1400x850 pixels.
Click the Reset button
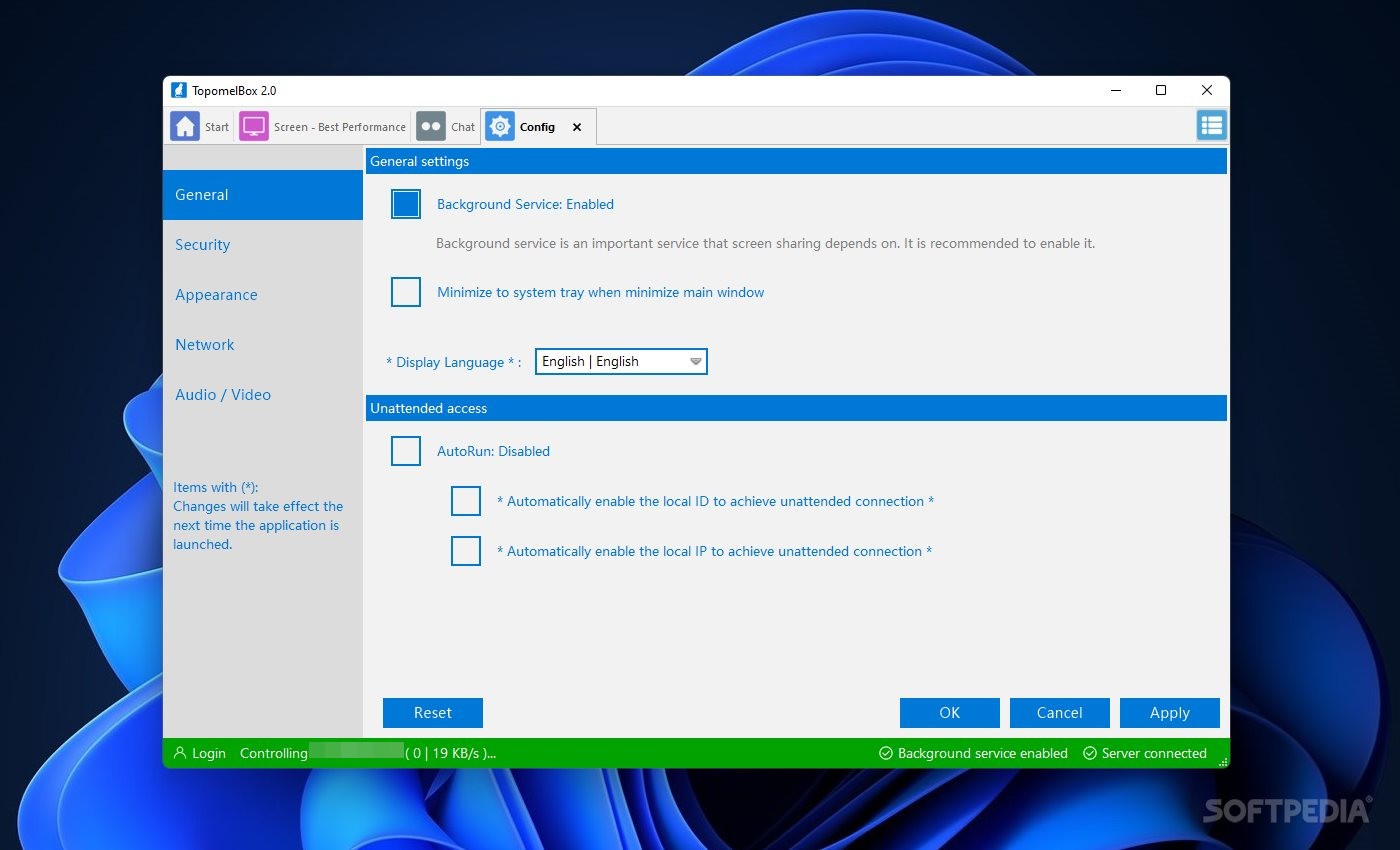[433, 713]
